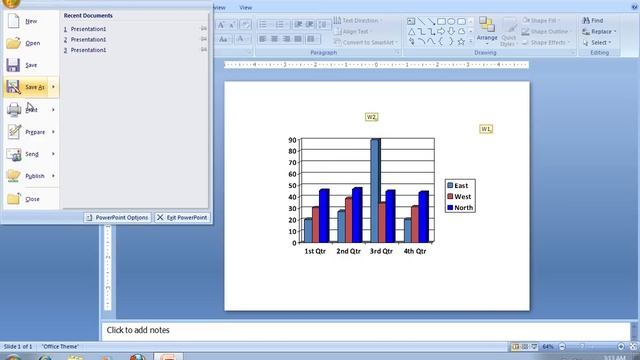Expand the shapes gallery More button
This screenshot has height=360, width=640.
(x=471, y=42)
